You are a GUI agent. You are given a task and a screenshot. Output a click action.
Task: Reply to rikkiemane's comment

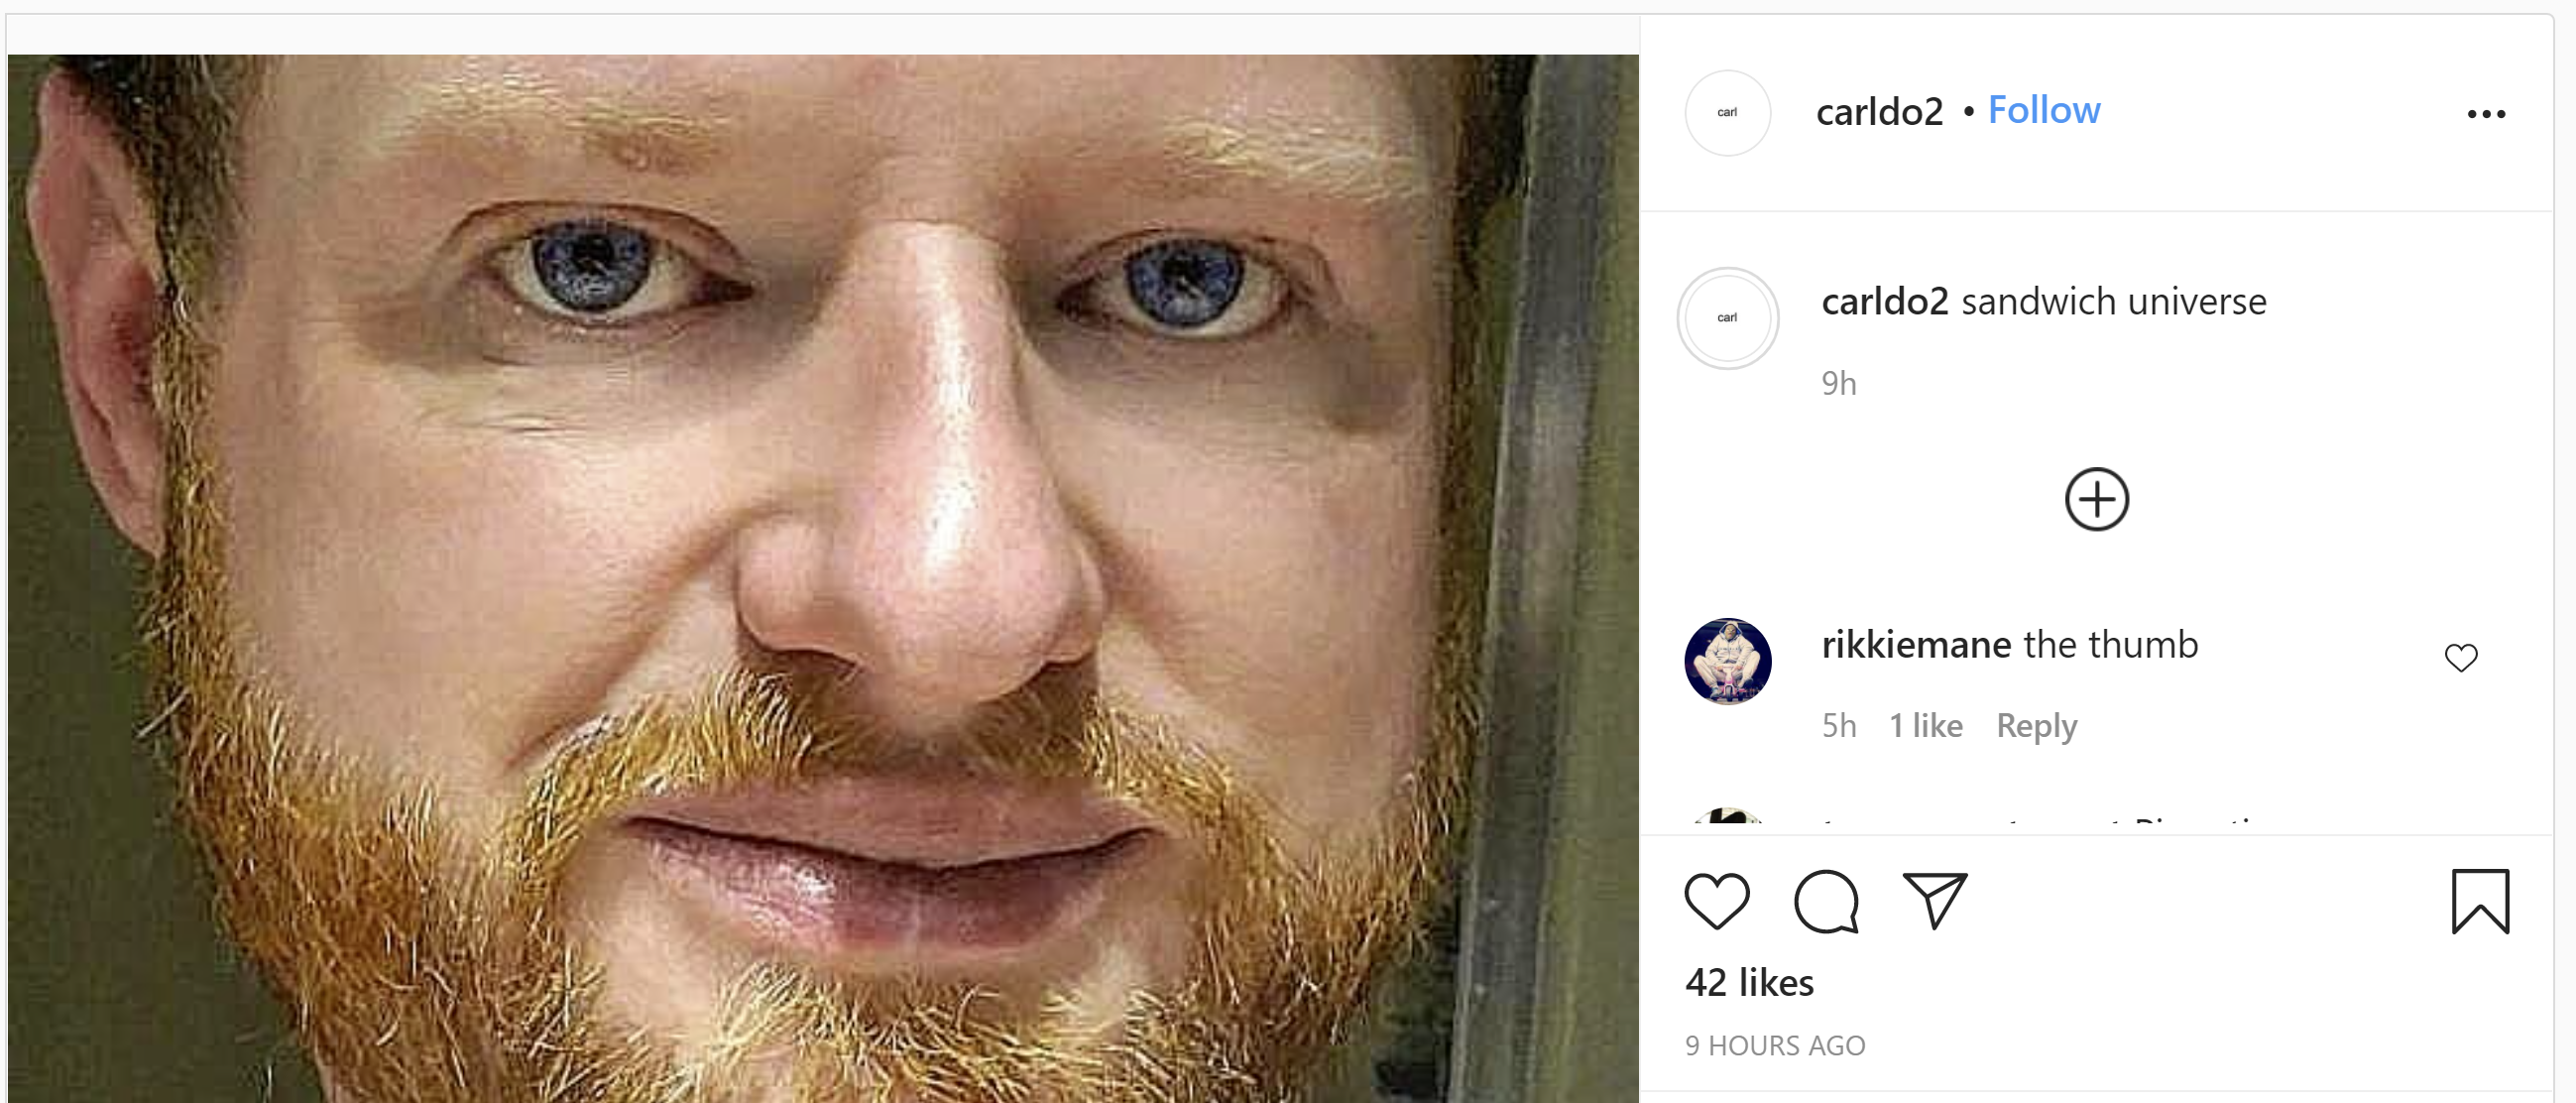pos(2036,725)
